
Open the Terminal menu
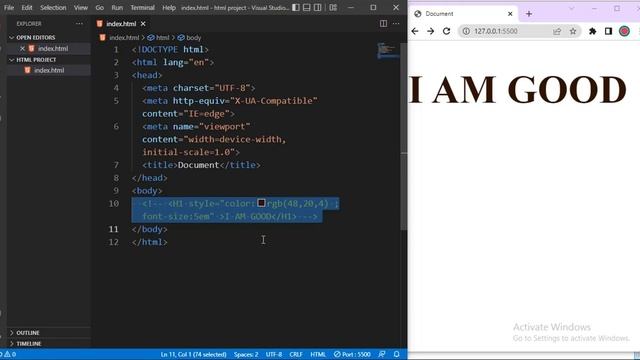coord(142,7)
